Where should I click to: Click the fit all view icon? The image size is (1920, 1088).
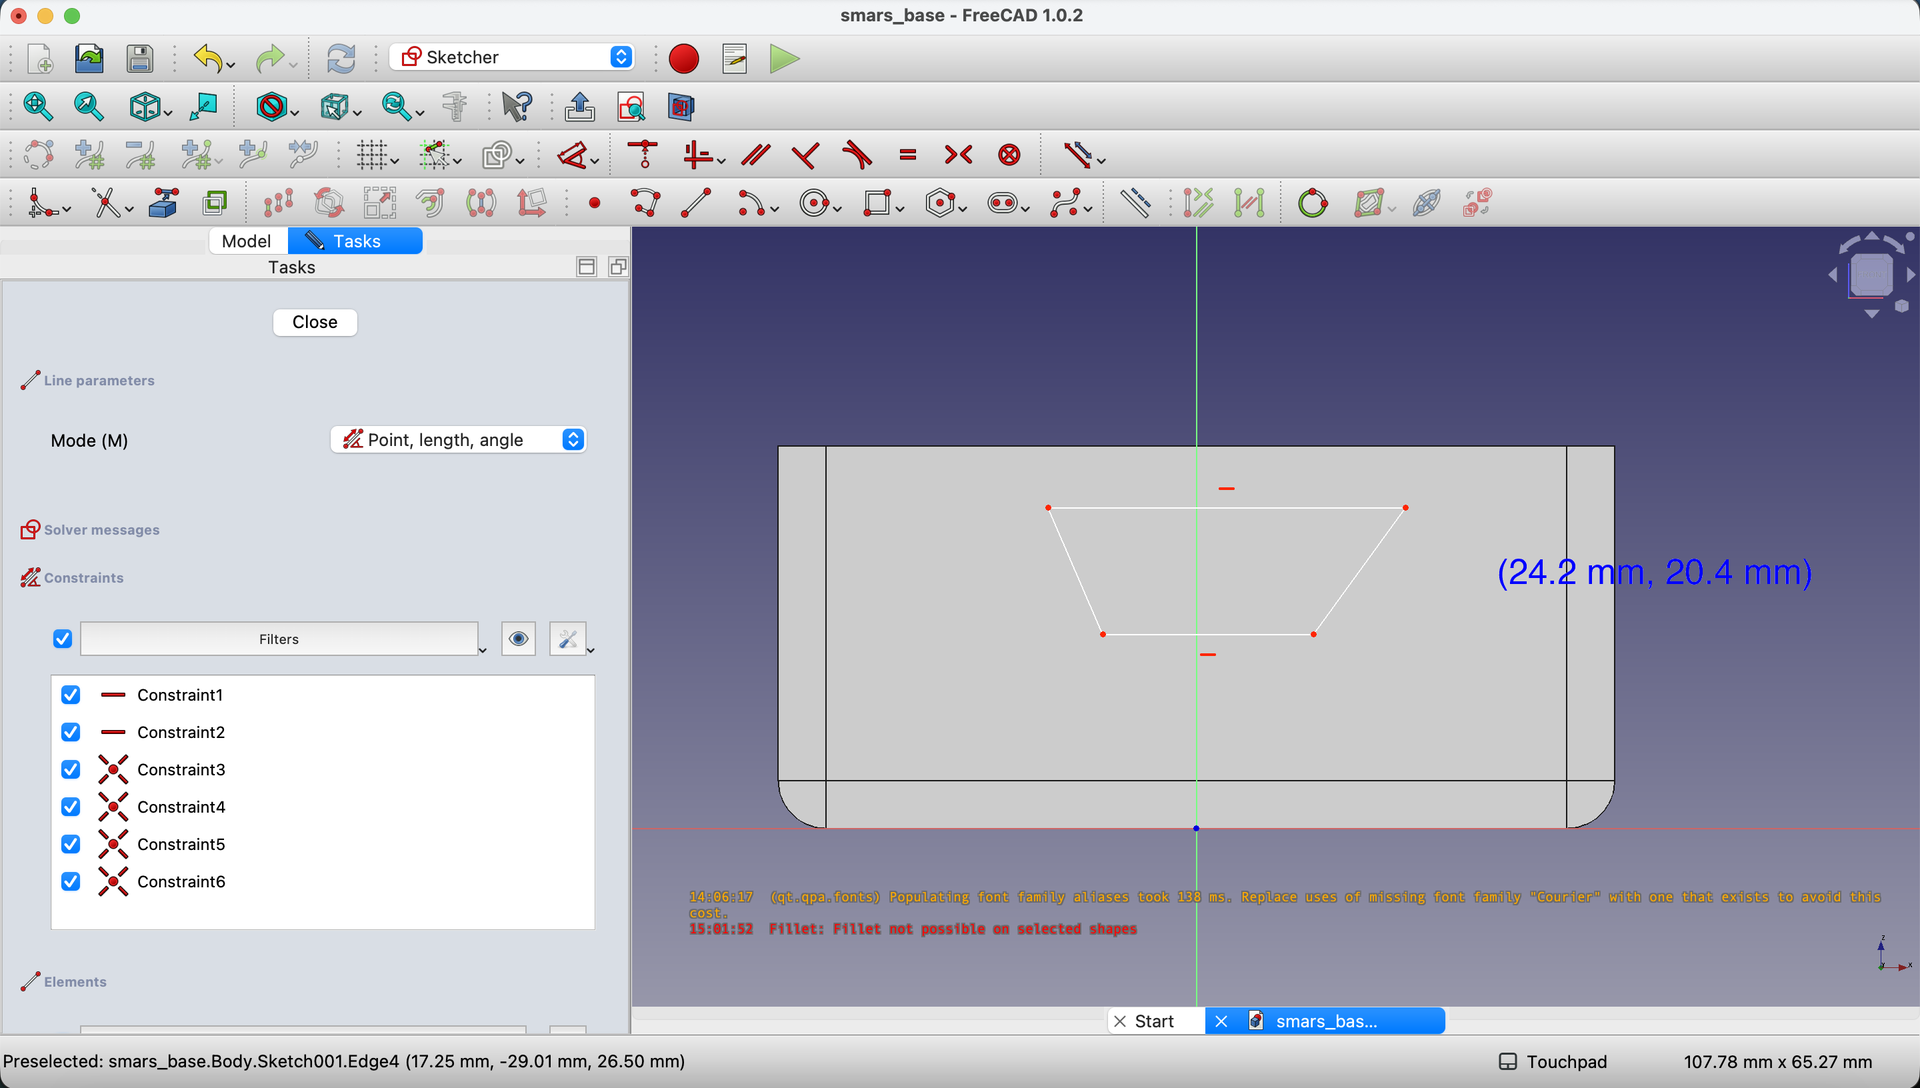[38, 106]
